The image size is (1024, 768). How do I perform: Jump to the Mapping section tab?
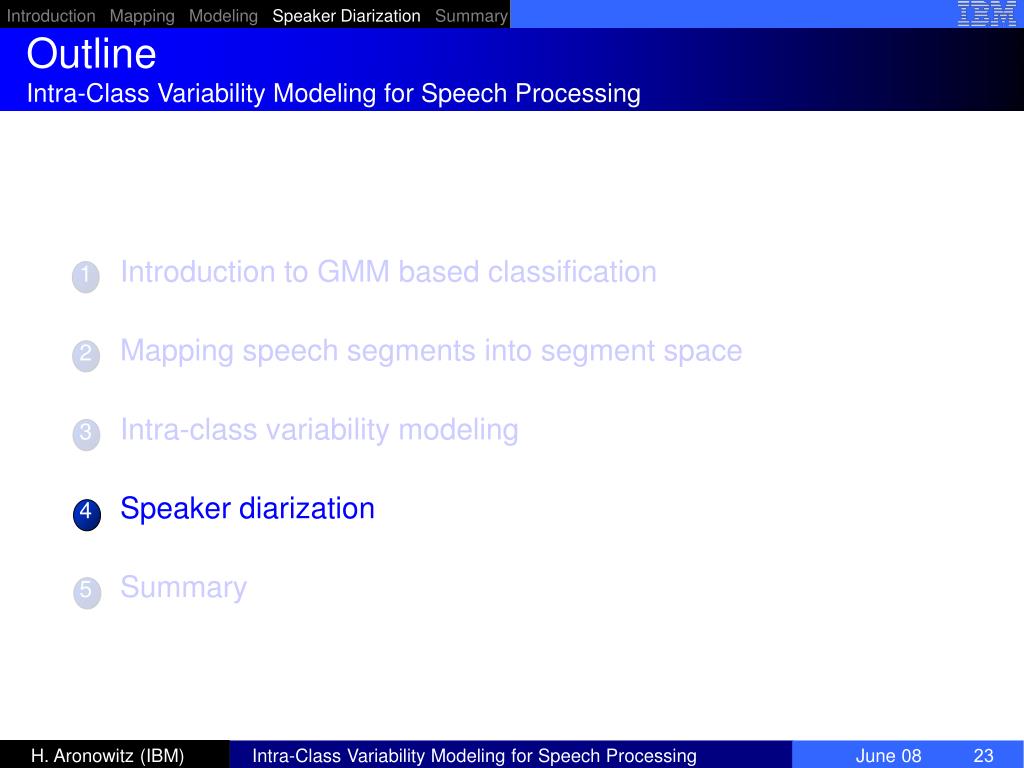click(142, 16)
